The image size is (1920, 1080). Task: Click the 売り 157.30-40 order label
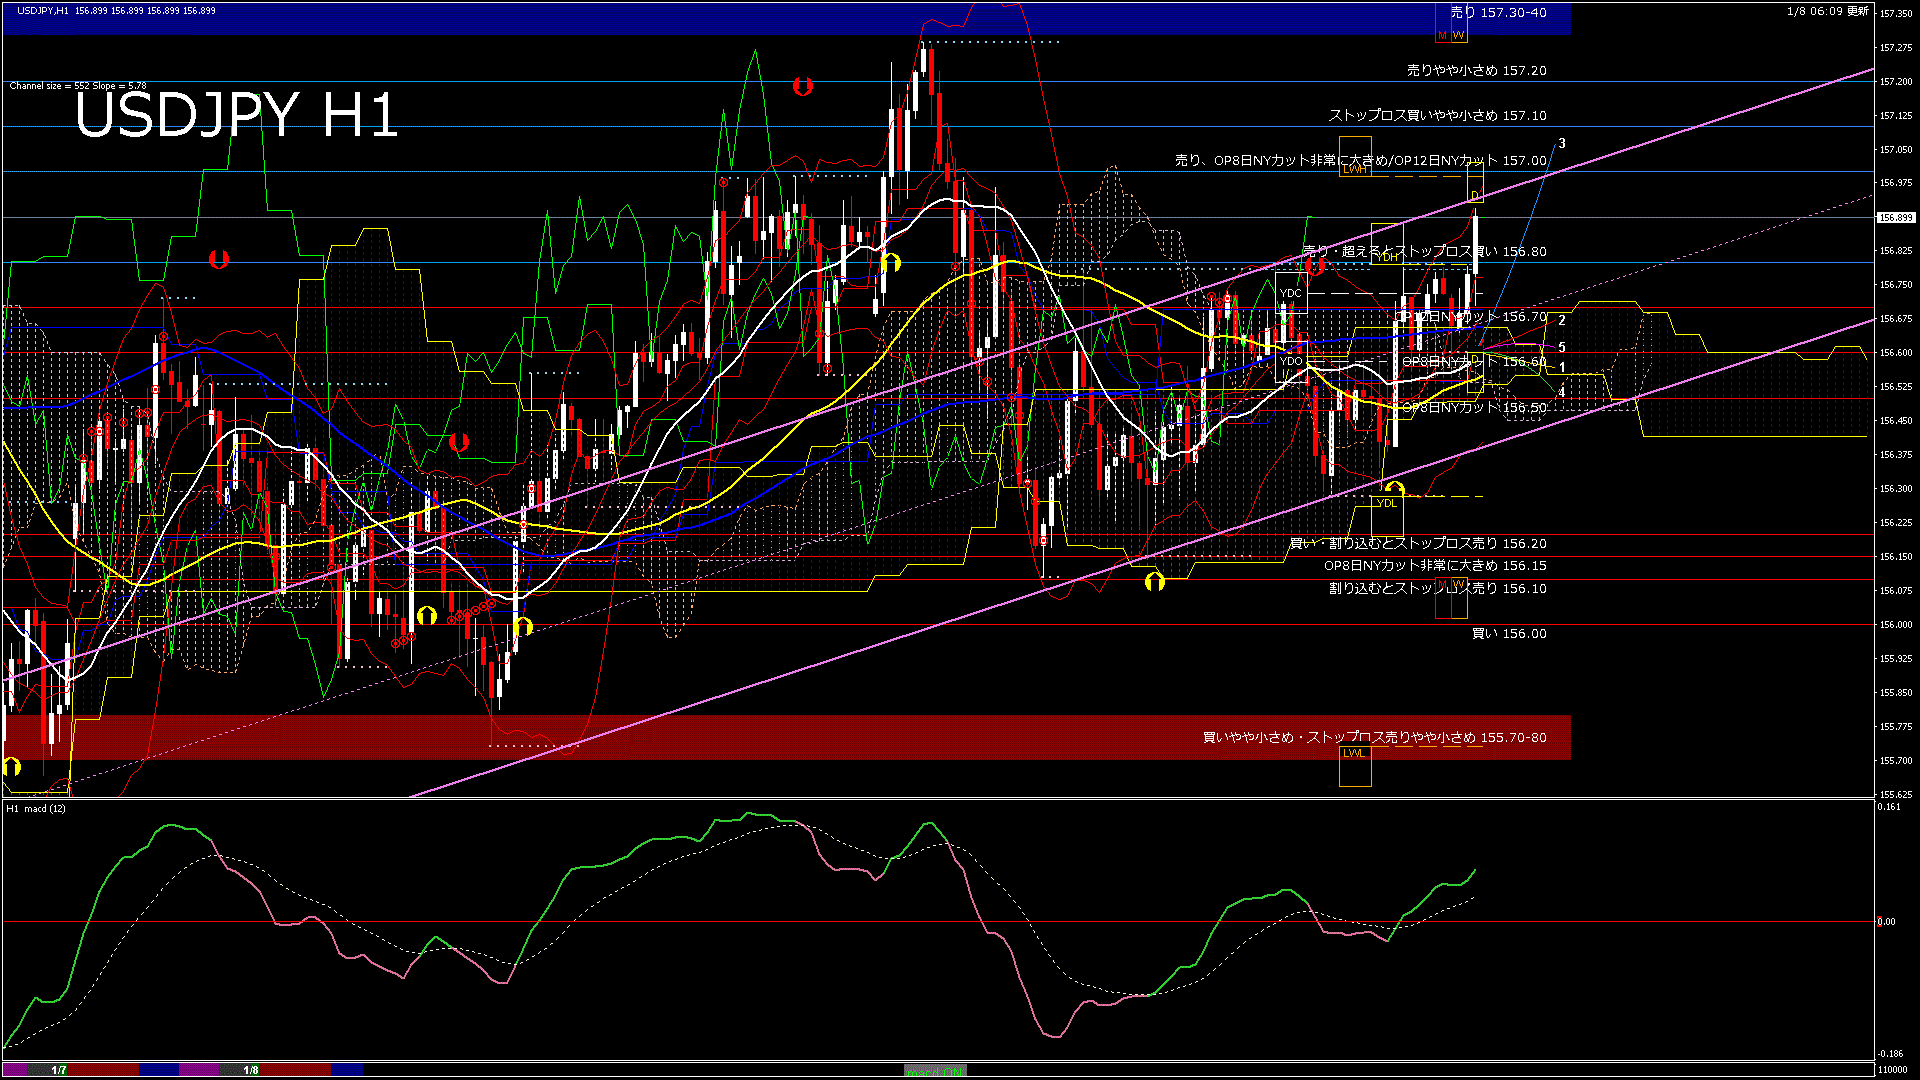click(x=1498, y=13)
